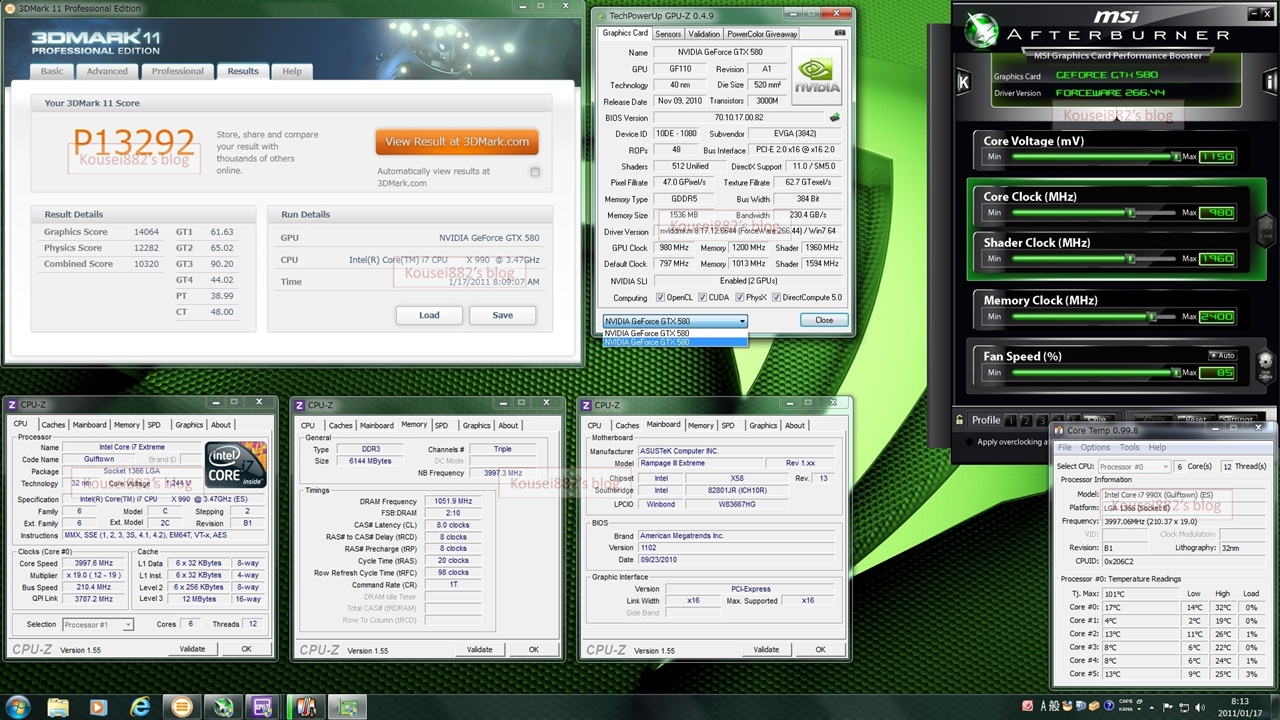The image size is (1280, 720).
Task: Click the Afterburner user define fan gear icon
Action: point(1265,364)
